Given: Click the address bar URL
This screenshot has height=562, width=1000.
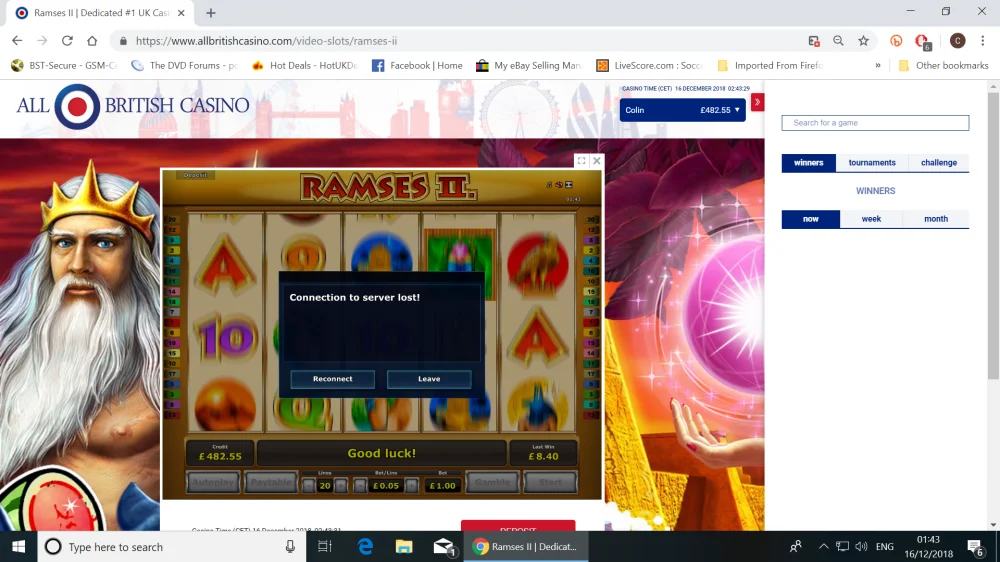Looking at the screenshot, I should (267, 41).
